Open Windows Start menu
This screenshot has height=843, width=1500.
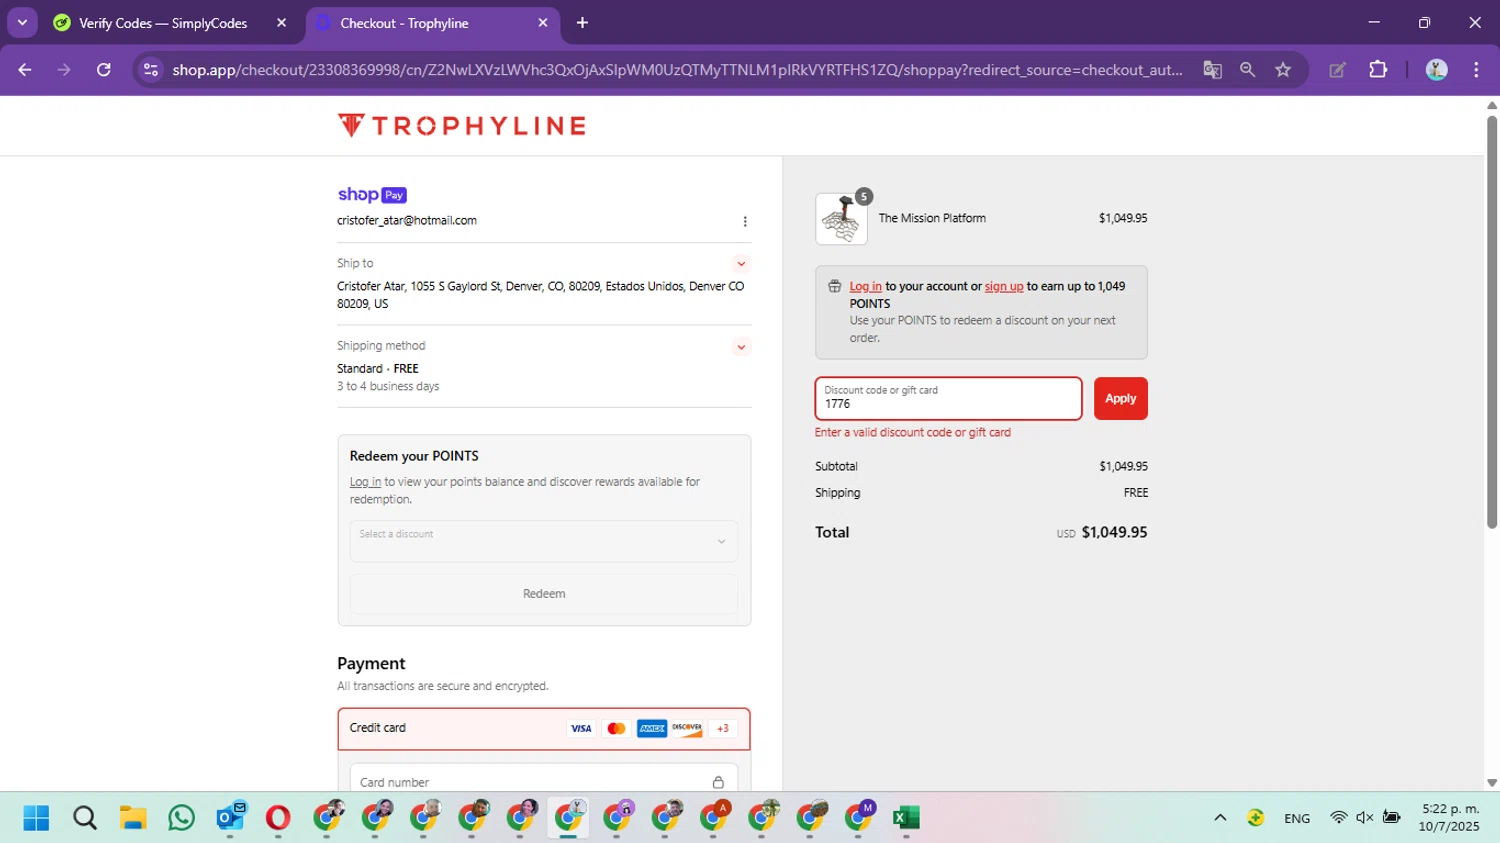[36, 818]
